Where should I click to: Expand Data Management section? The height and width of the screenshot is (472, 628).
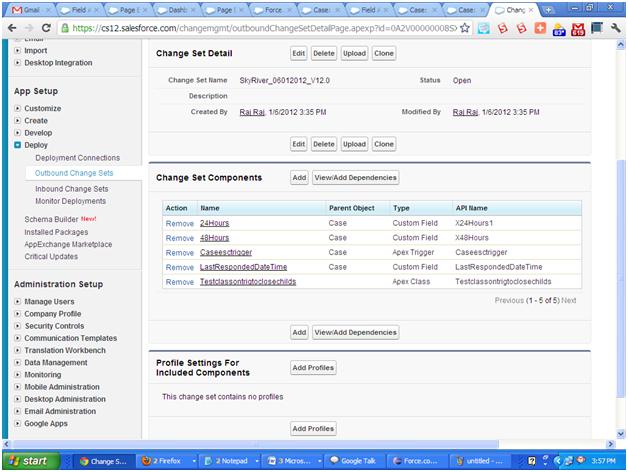pos(17,362)
